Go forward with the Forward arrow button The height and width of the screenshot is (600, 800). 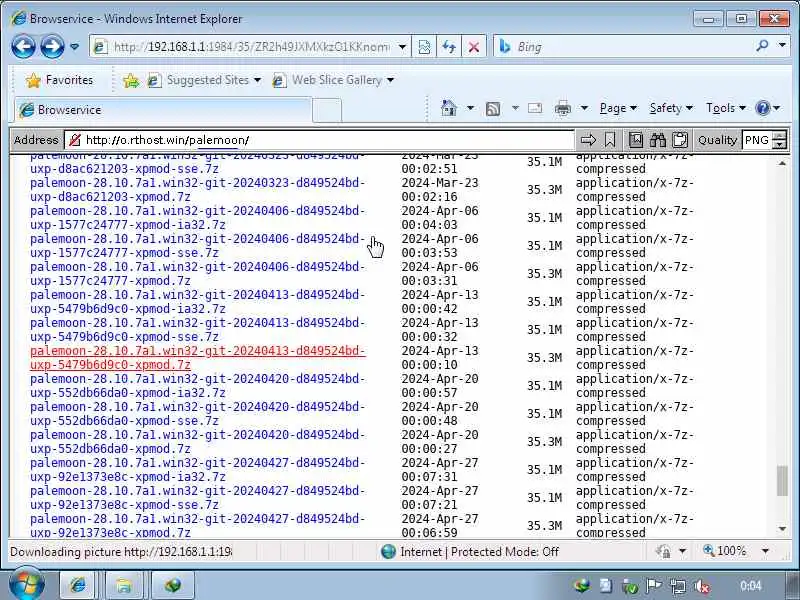click(52, 47)
